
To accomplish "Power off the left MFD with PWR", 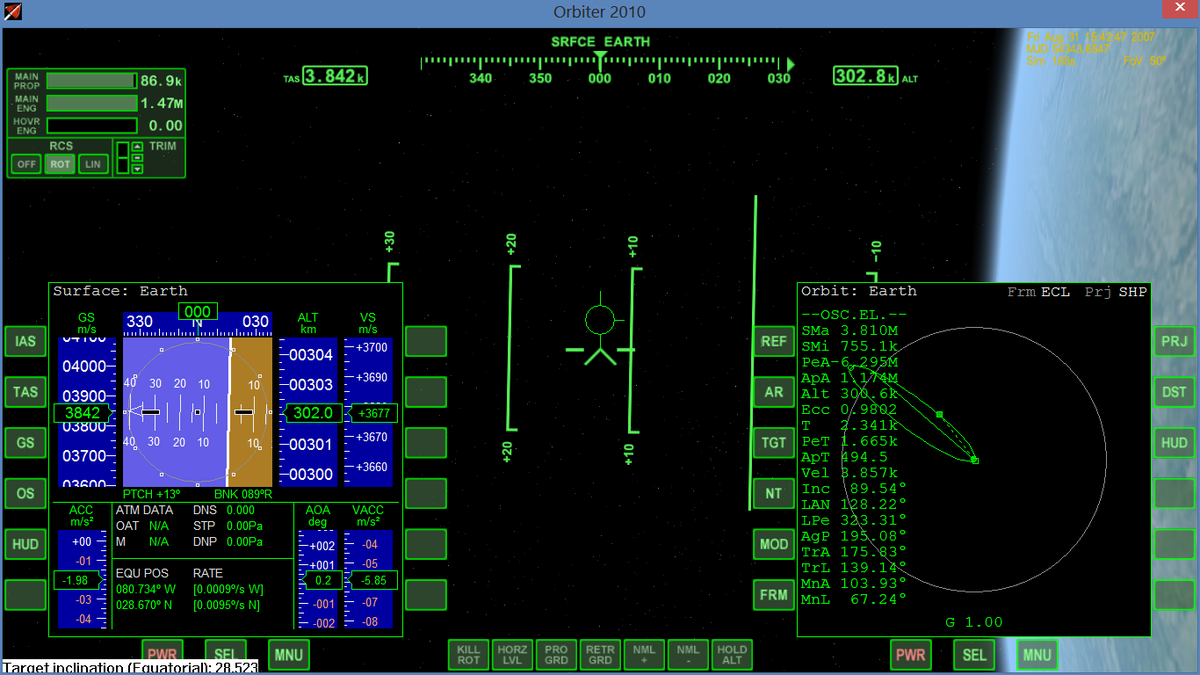I will pos(162,655).
